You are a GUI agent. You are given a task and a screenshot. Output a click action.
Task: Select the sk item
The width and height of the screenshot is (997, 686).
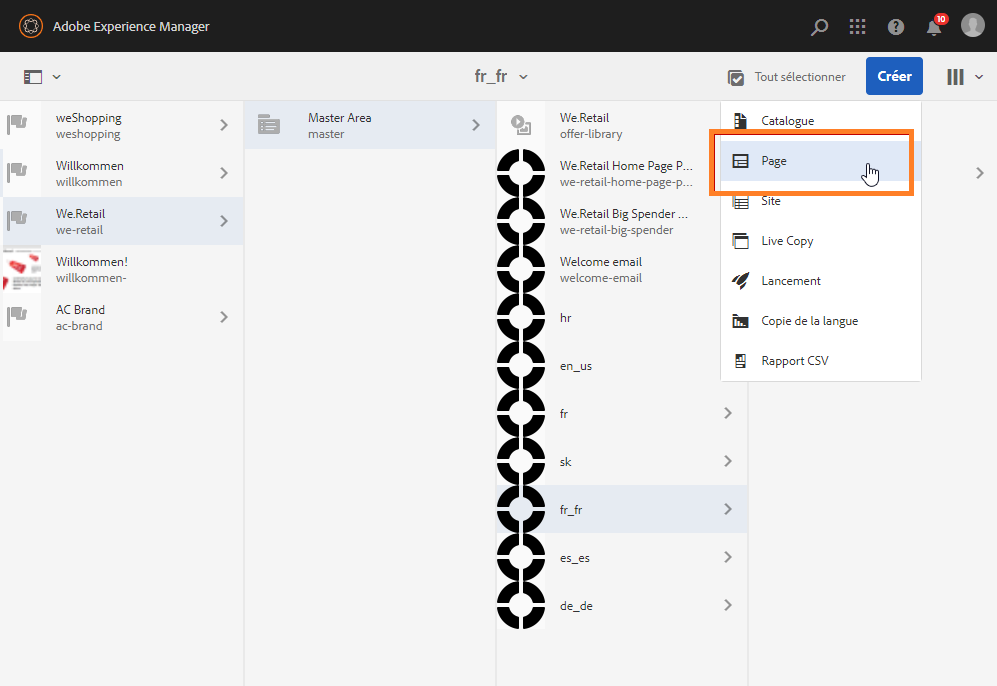click(622, 461)
